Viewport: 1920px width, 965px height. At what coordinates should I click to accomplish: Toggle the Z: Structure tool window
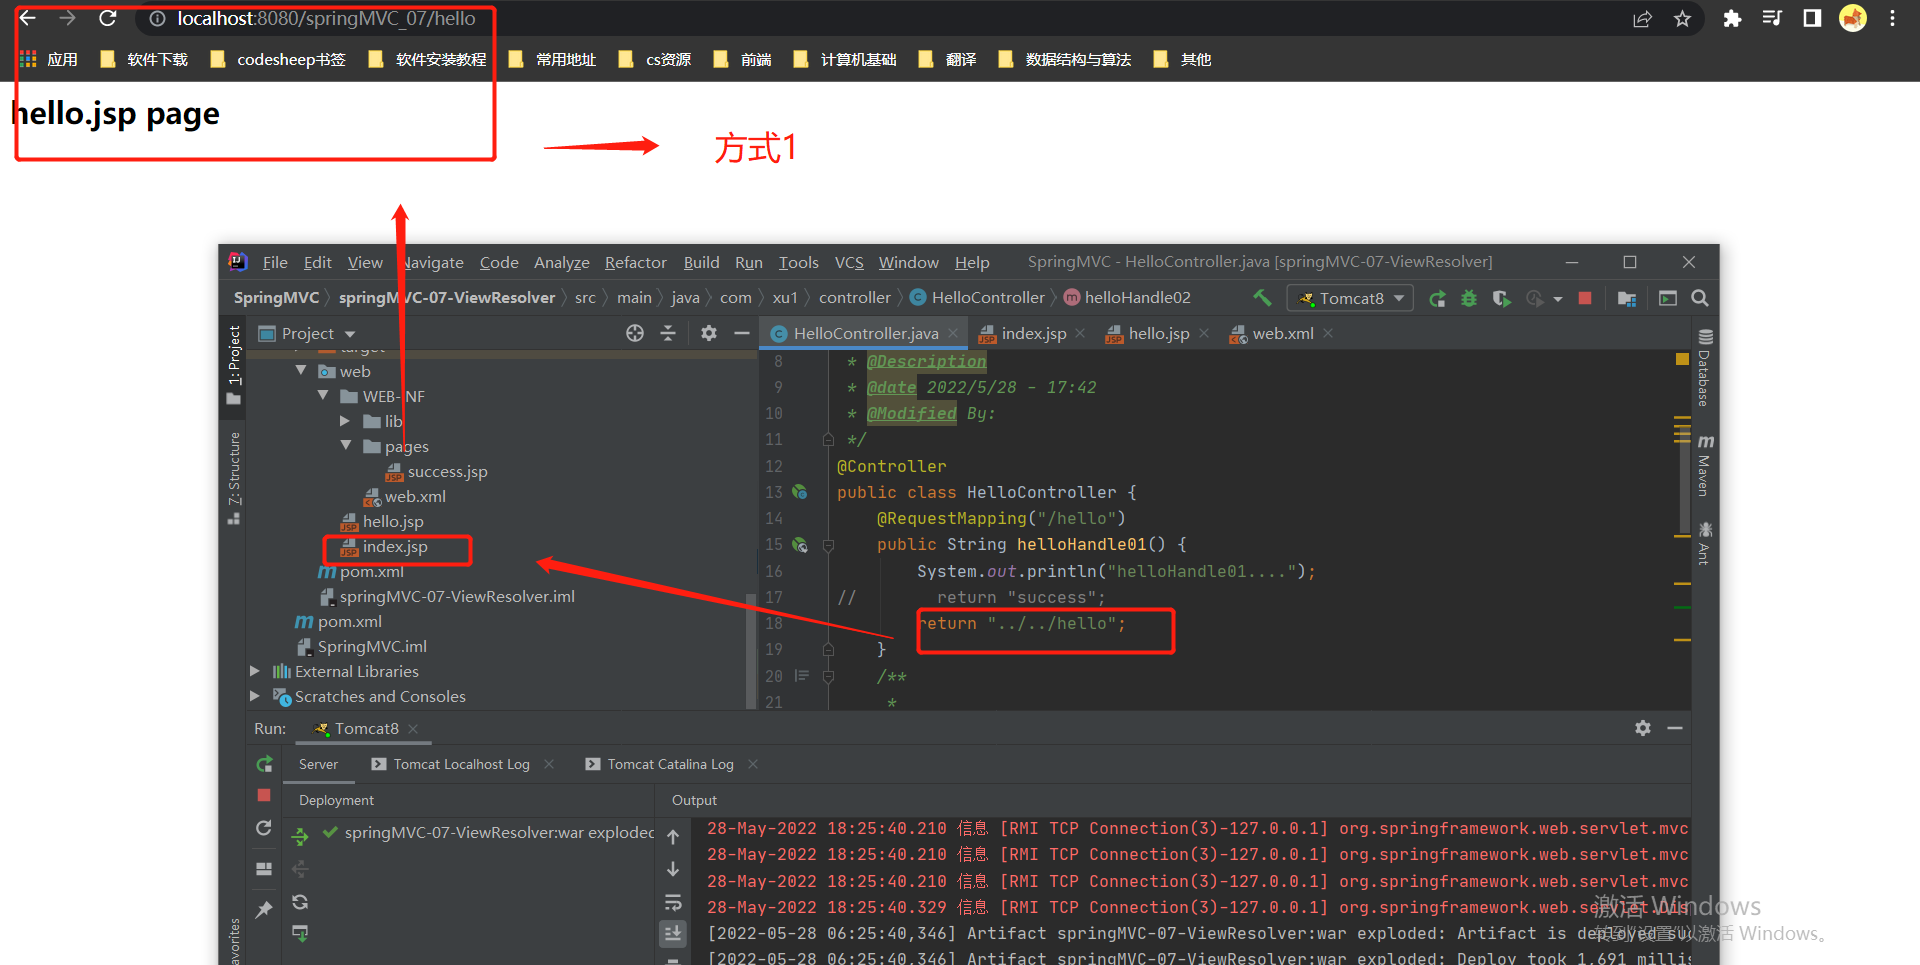pos(234,478)
